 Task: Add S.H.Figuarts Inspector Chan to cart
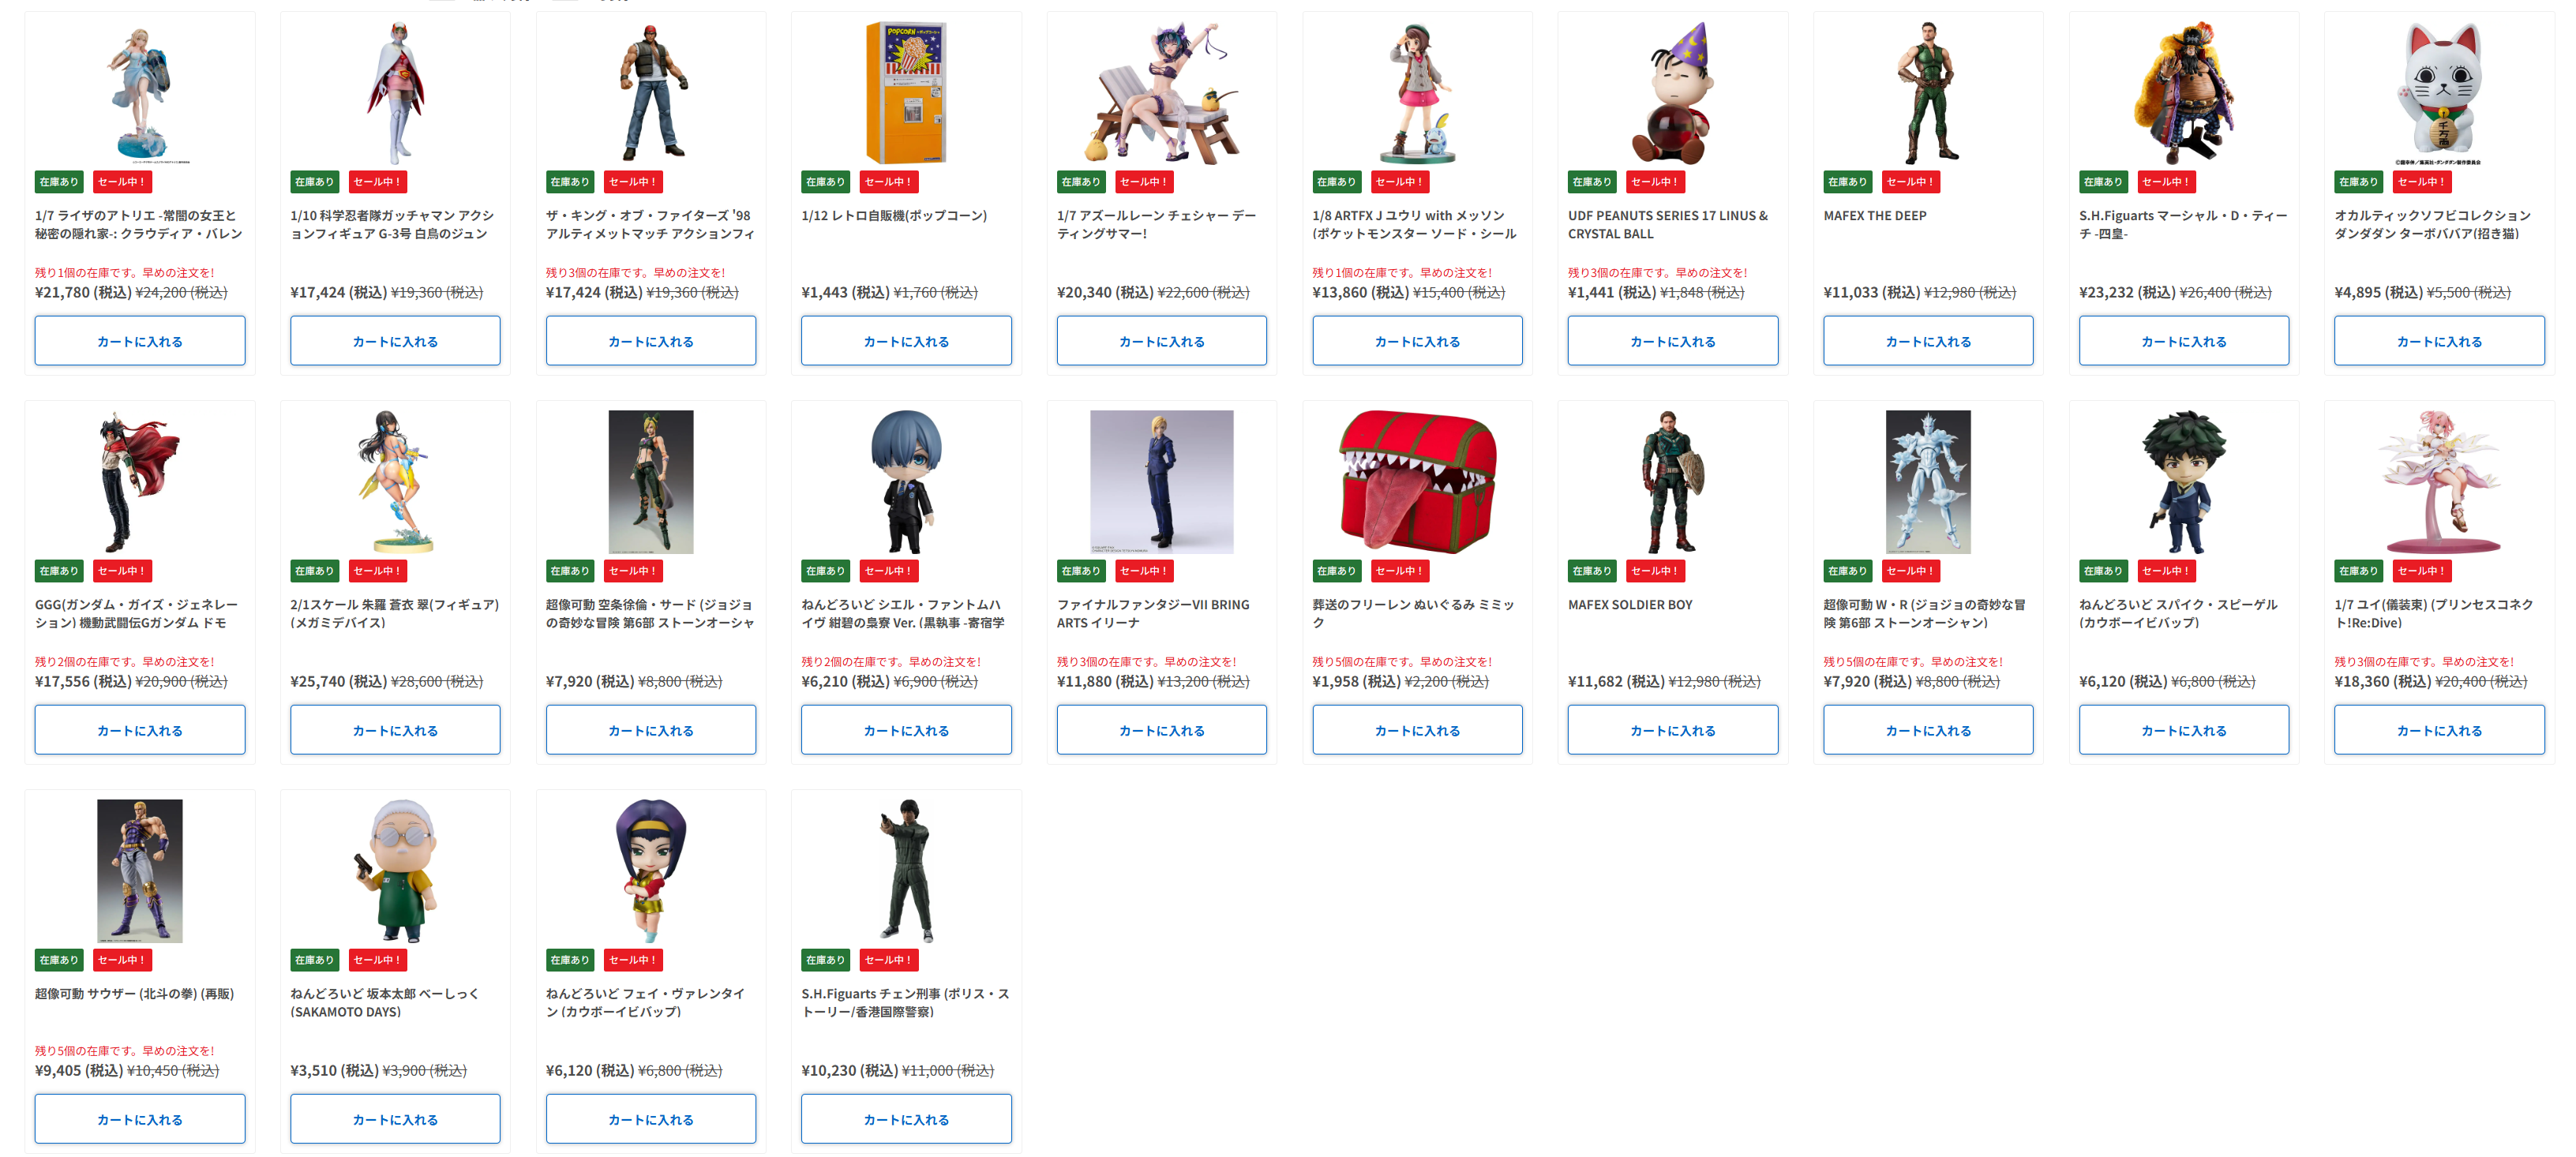coord(905,1119)
